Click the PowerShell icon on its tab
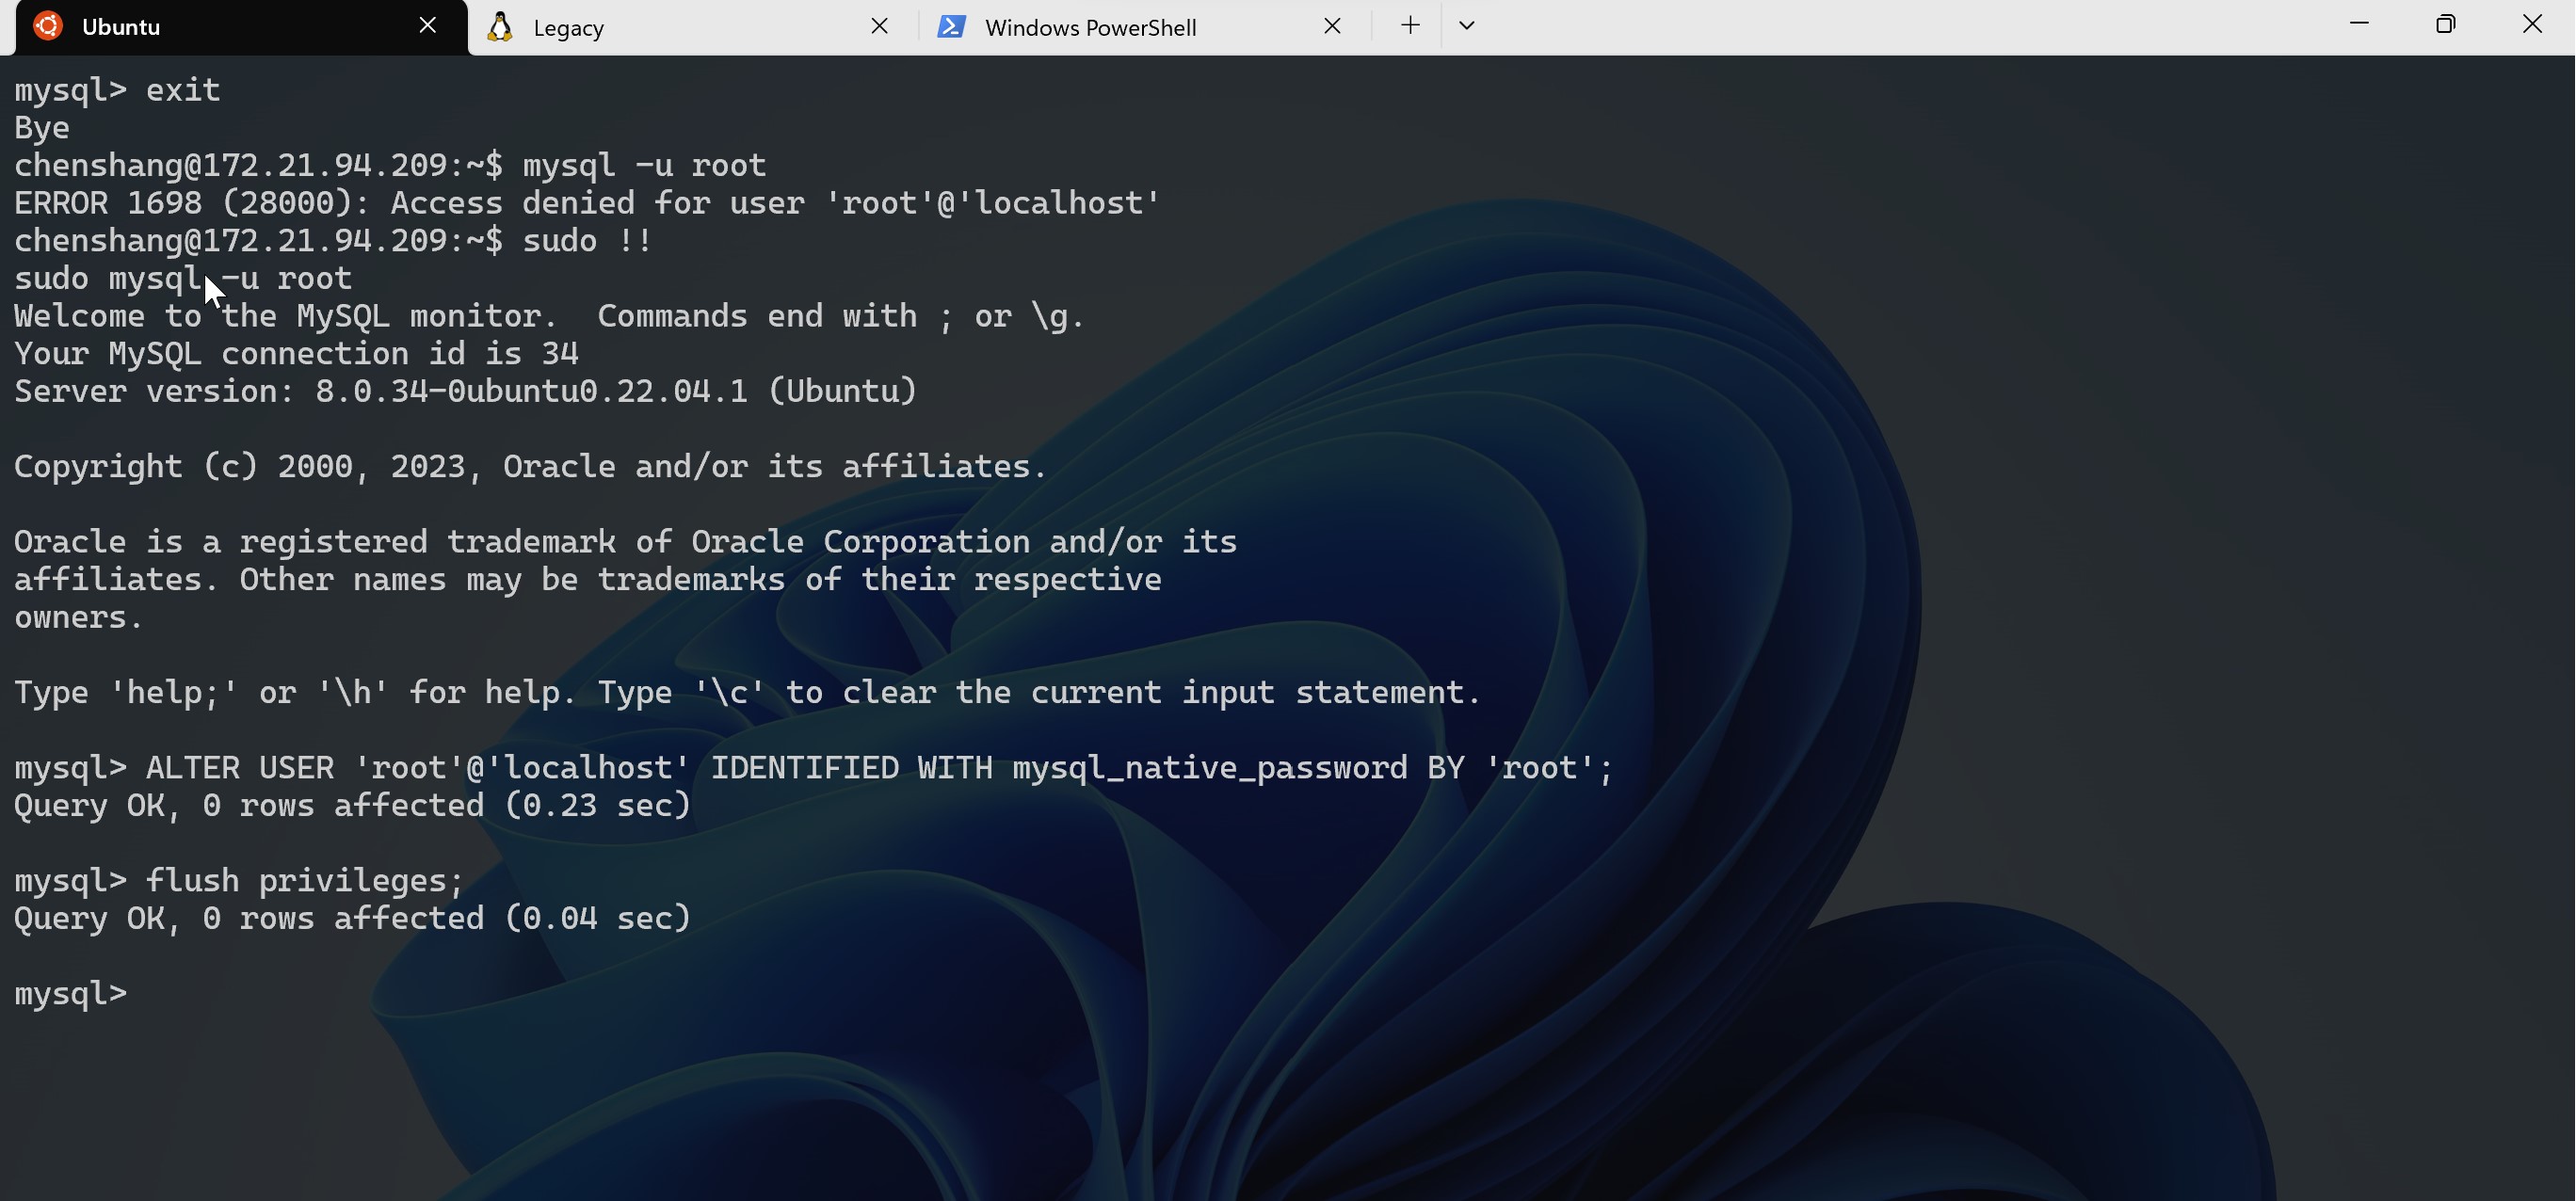This screenshot has width=2576, height=1201. click(951, 27)
